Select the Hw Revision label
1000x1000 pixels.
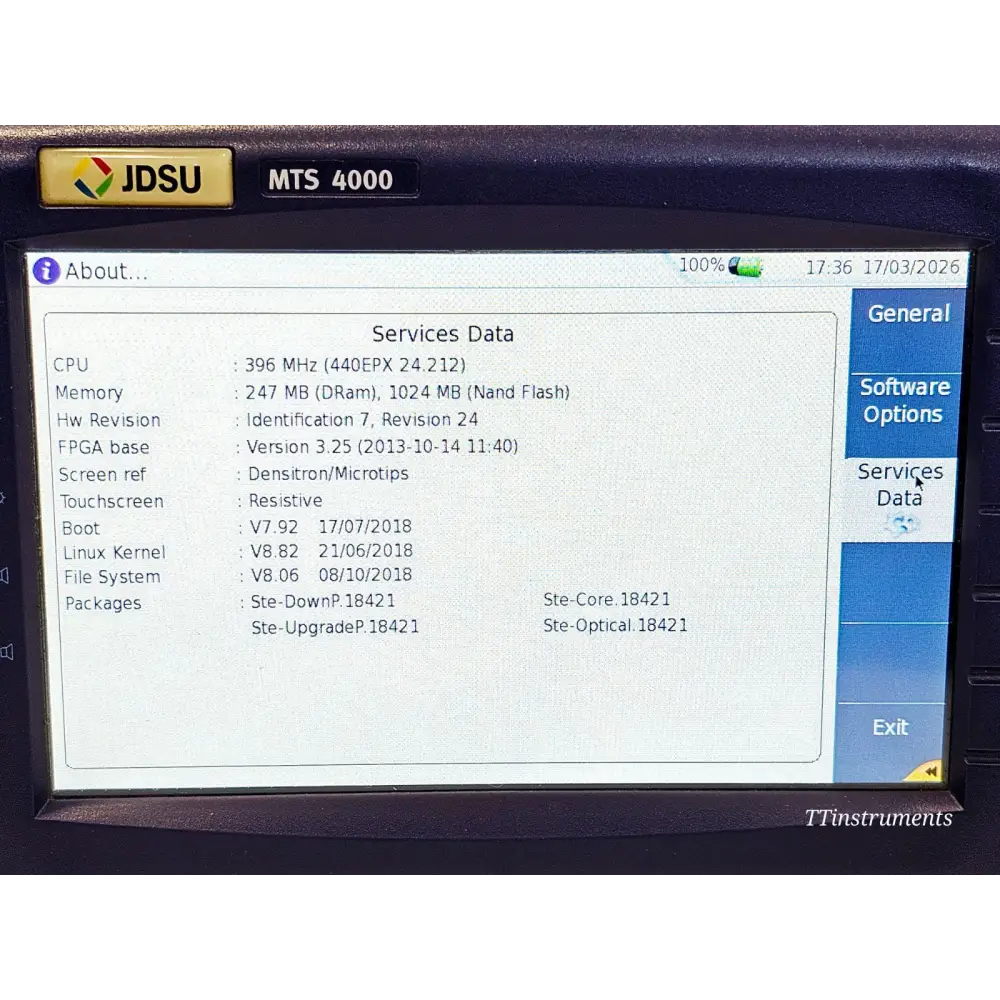(108, 420)
